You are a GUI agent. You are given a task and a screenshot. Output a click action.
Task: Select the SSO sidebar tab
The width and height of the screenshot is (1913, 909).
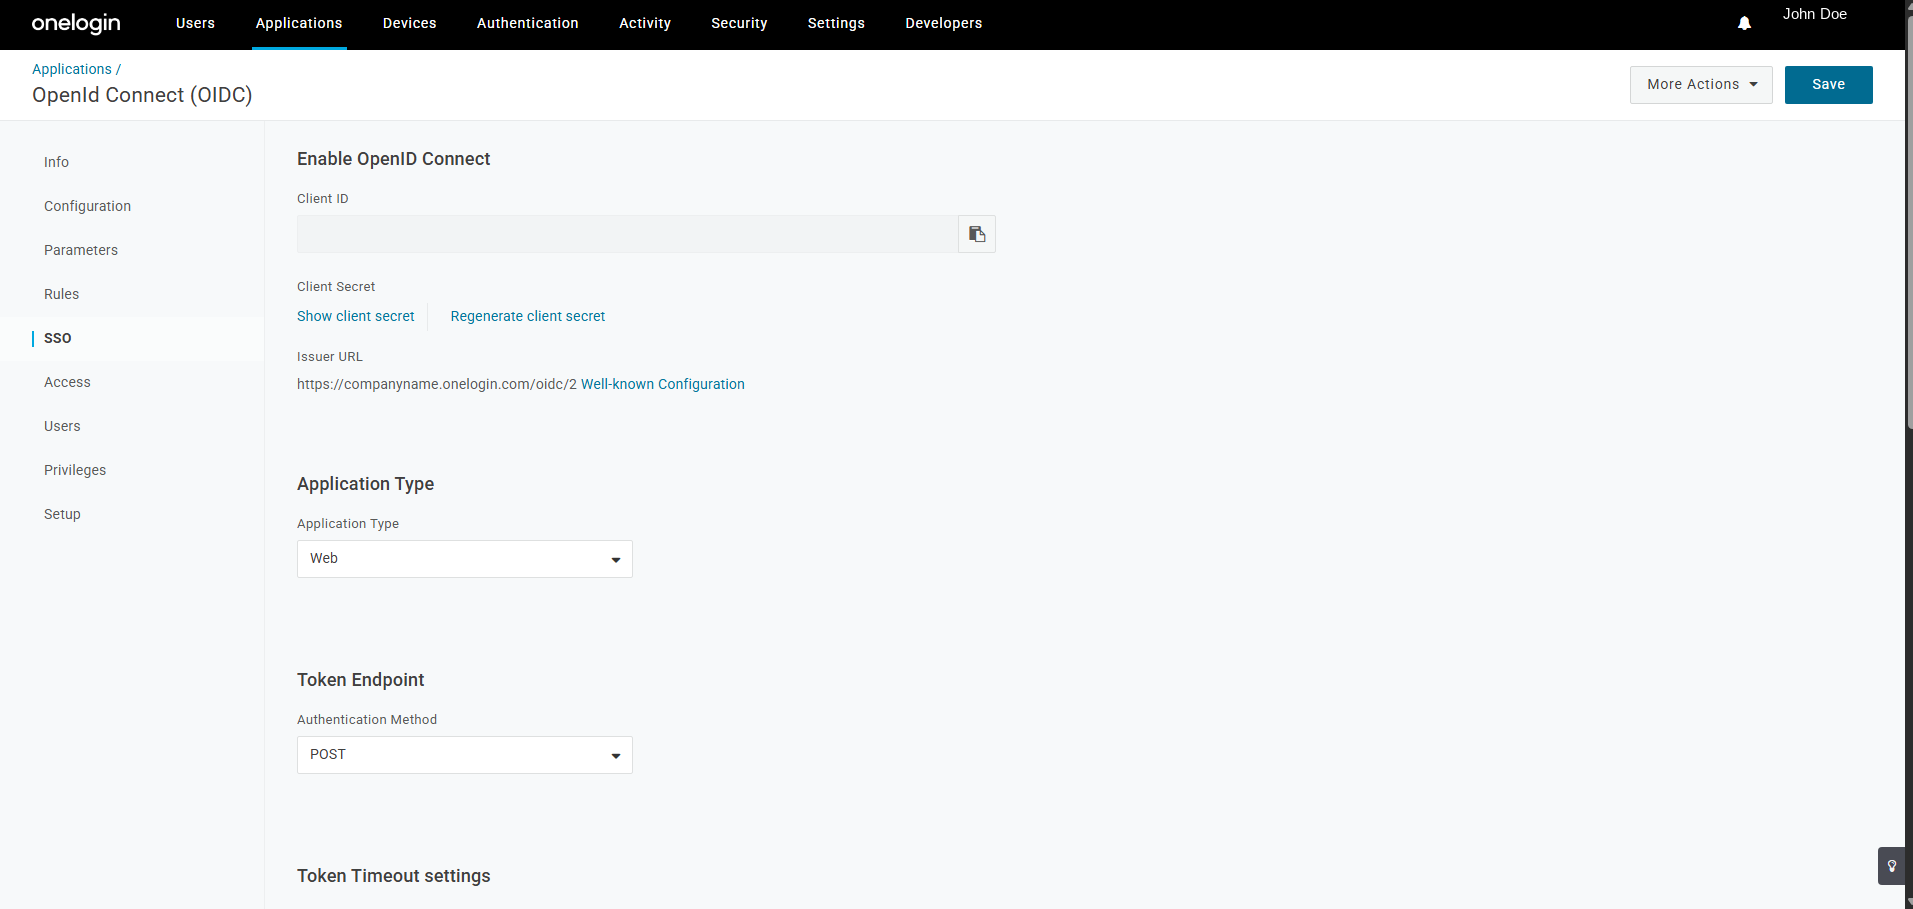pos(58,338)
